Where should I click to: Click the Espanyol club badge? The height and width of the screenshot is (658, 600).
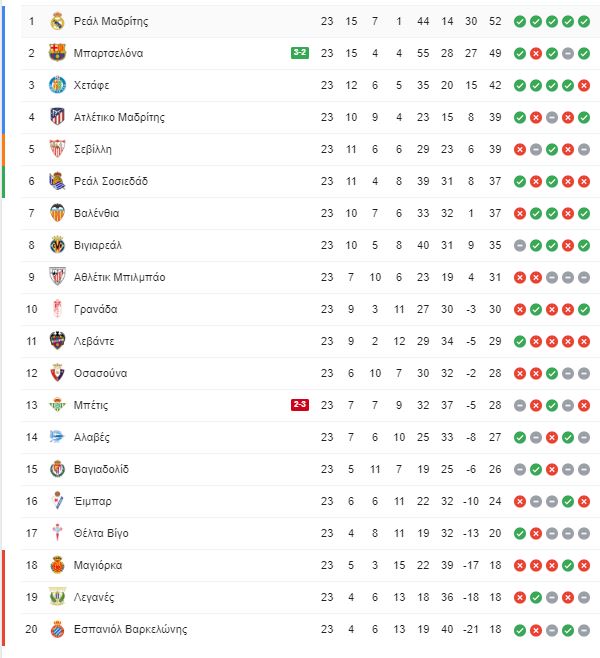[x=57, y=629]
